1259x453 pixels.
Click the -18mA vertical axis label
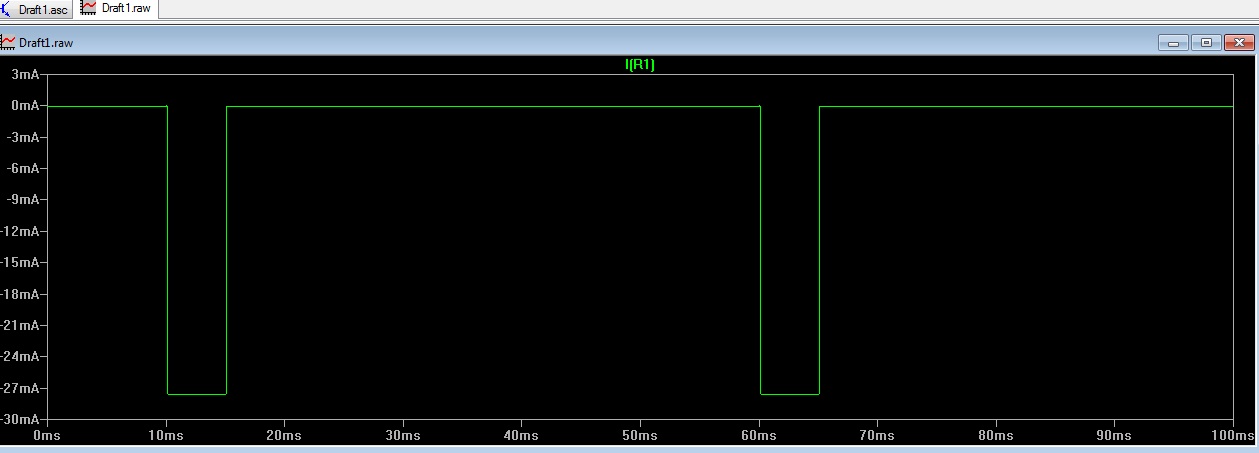(x=20, y=294)
